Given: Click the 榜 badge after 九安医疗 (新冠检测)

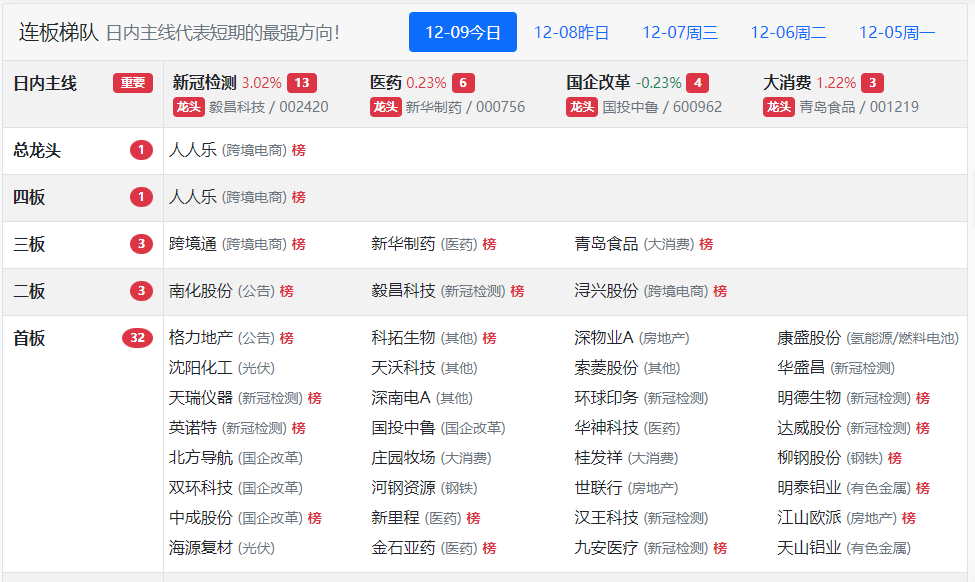Looking at the screenshot, I should pos(720,548).
